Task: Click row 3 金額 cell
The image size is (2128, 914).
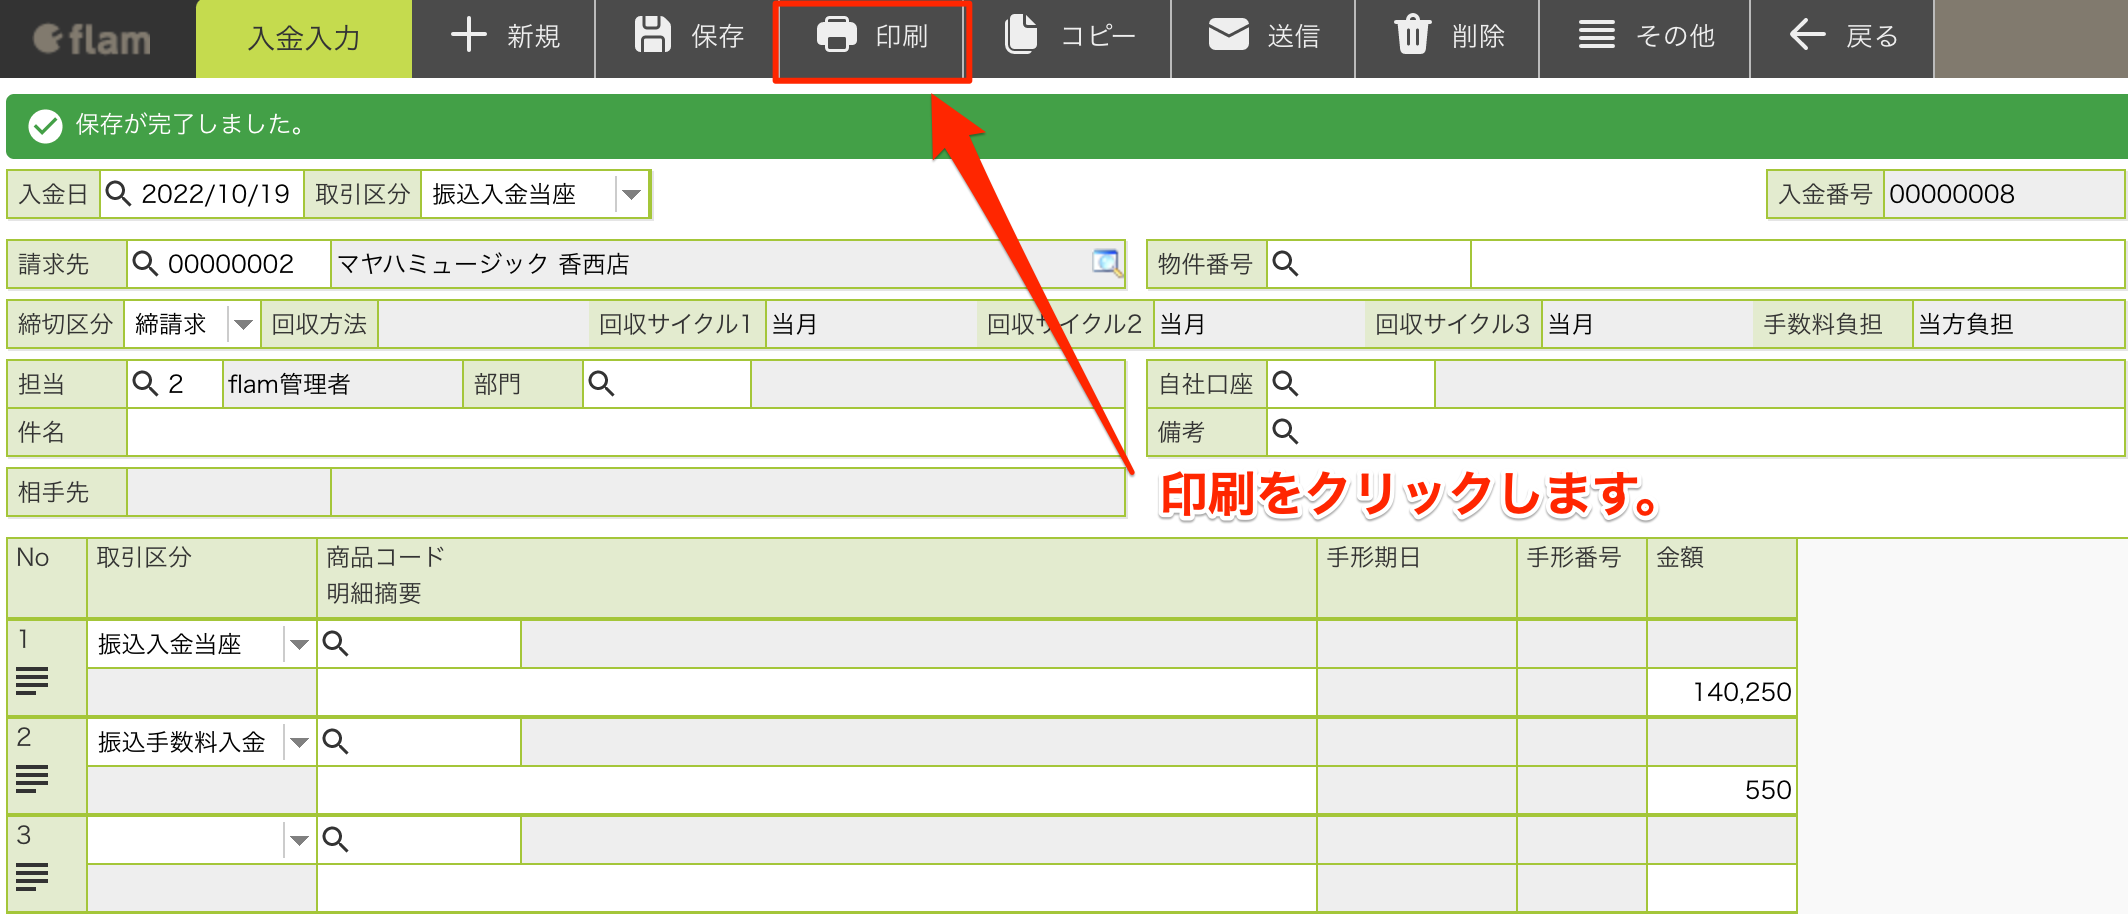Action: 1721,888
